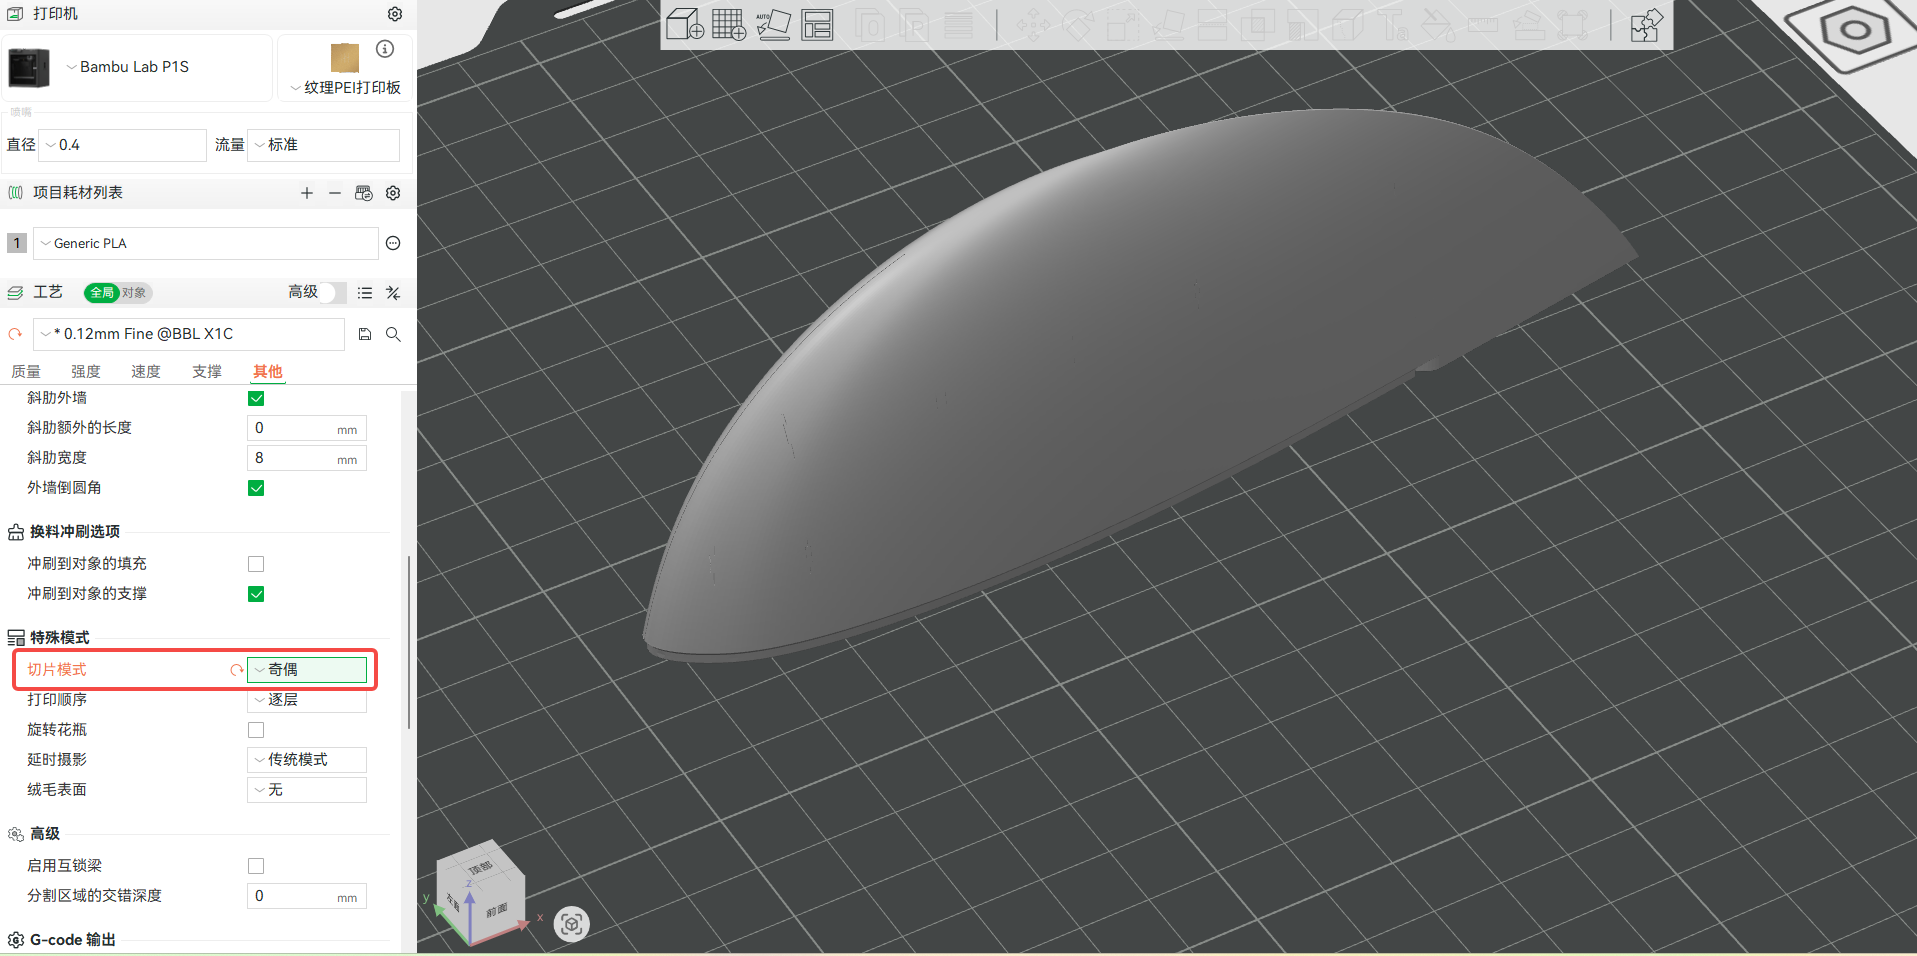This screenshot has width=1917, height=956.
Task: Click the Measure ruler tool icon
Action: 1482,24
